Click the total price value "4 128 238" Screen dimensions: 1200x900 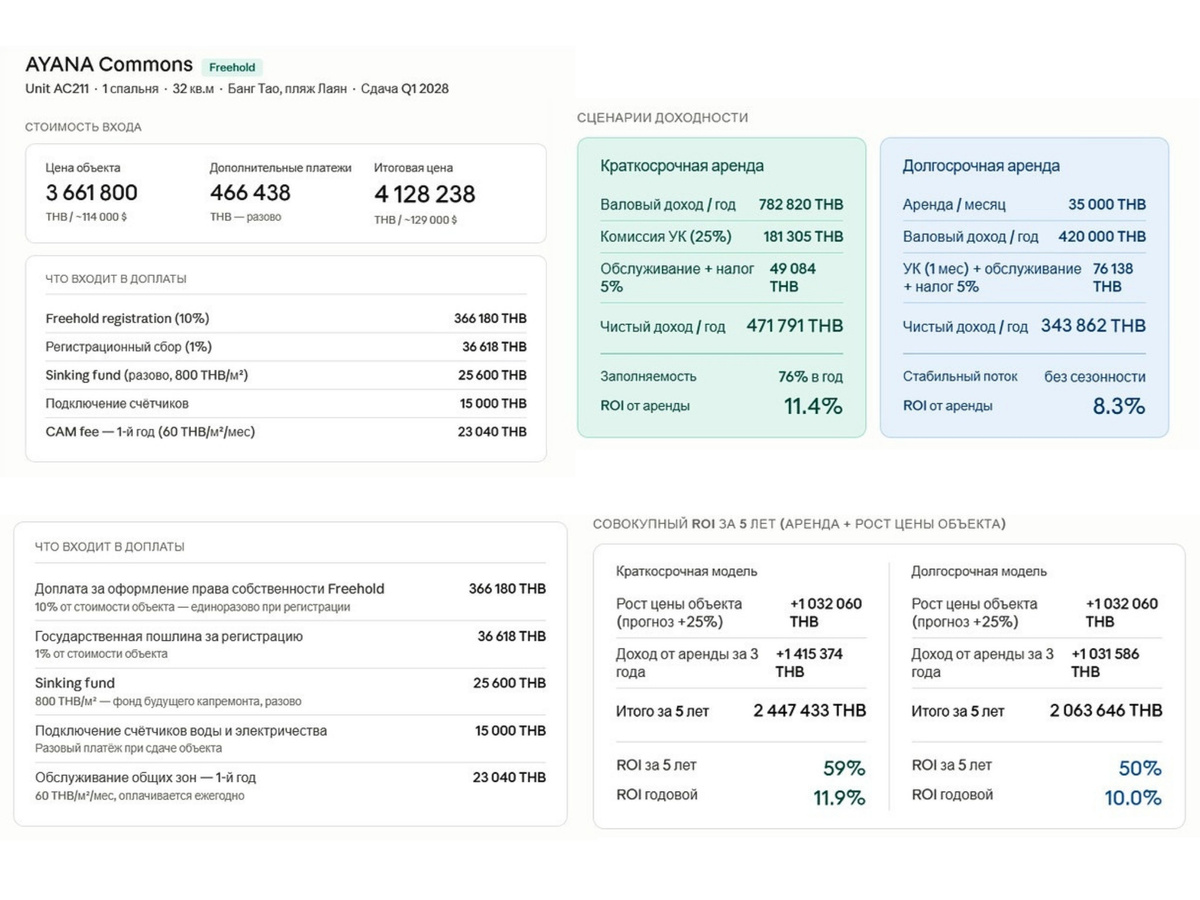point(425,194)
